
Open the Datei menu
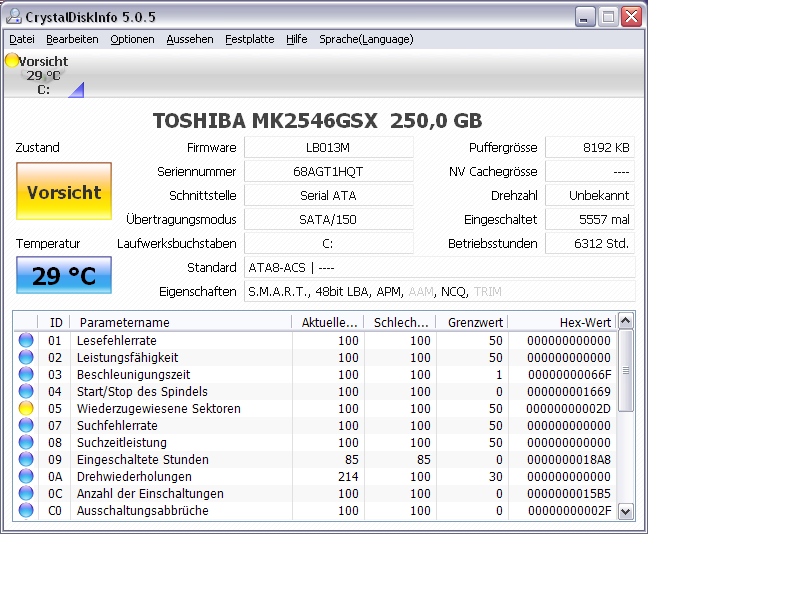pos(22,39)
